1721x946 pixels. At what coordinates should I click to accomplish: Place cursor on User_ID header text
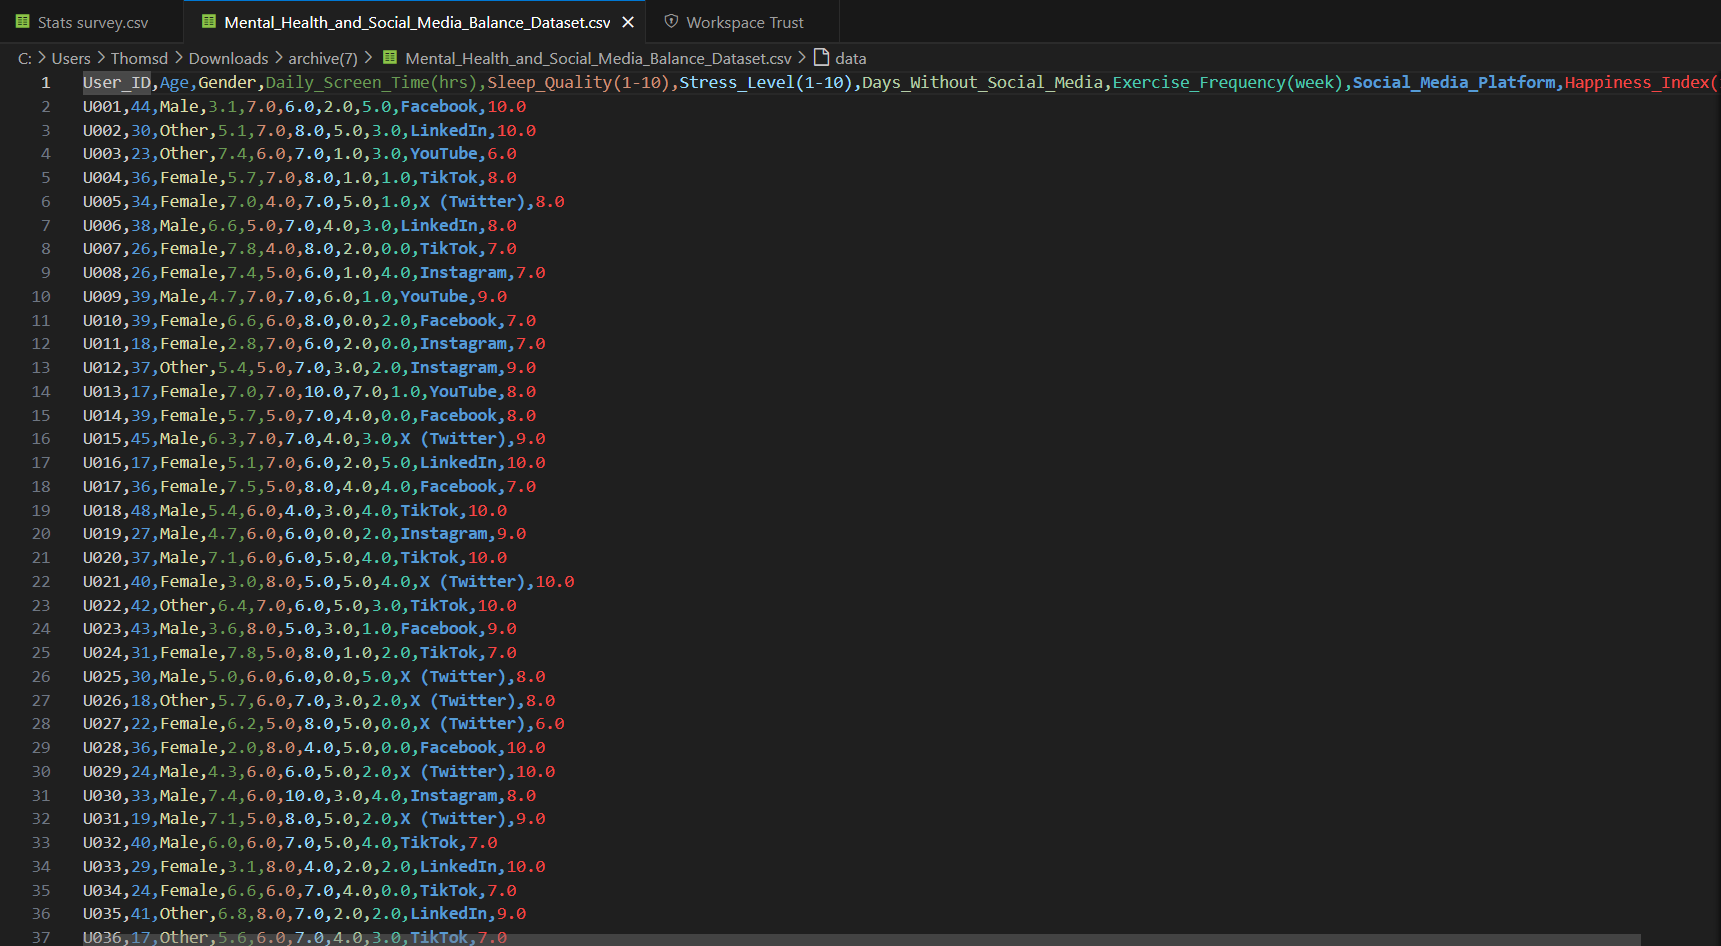click(116, 82)
